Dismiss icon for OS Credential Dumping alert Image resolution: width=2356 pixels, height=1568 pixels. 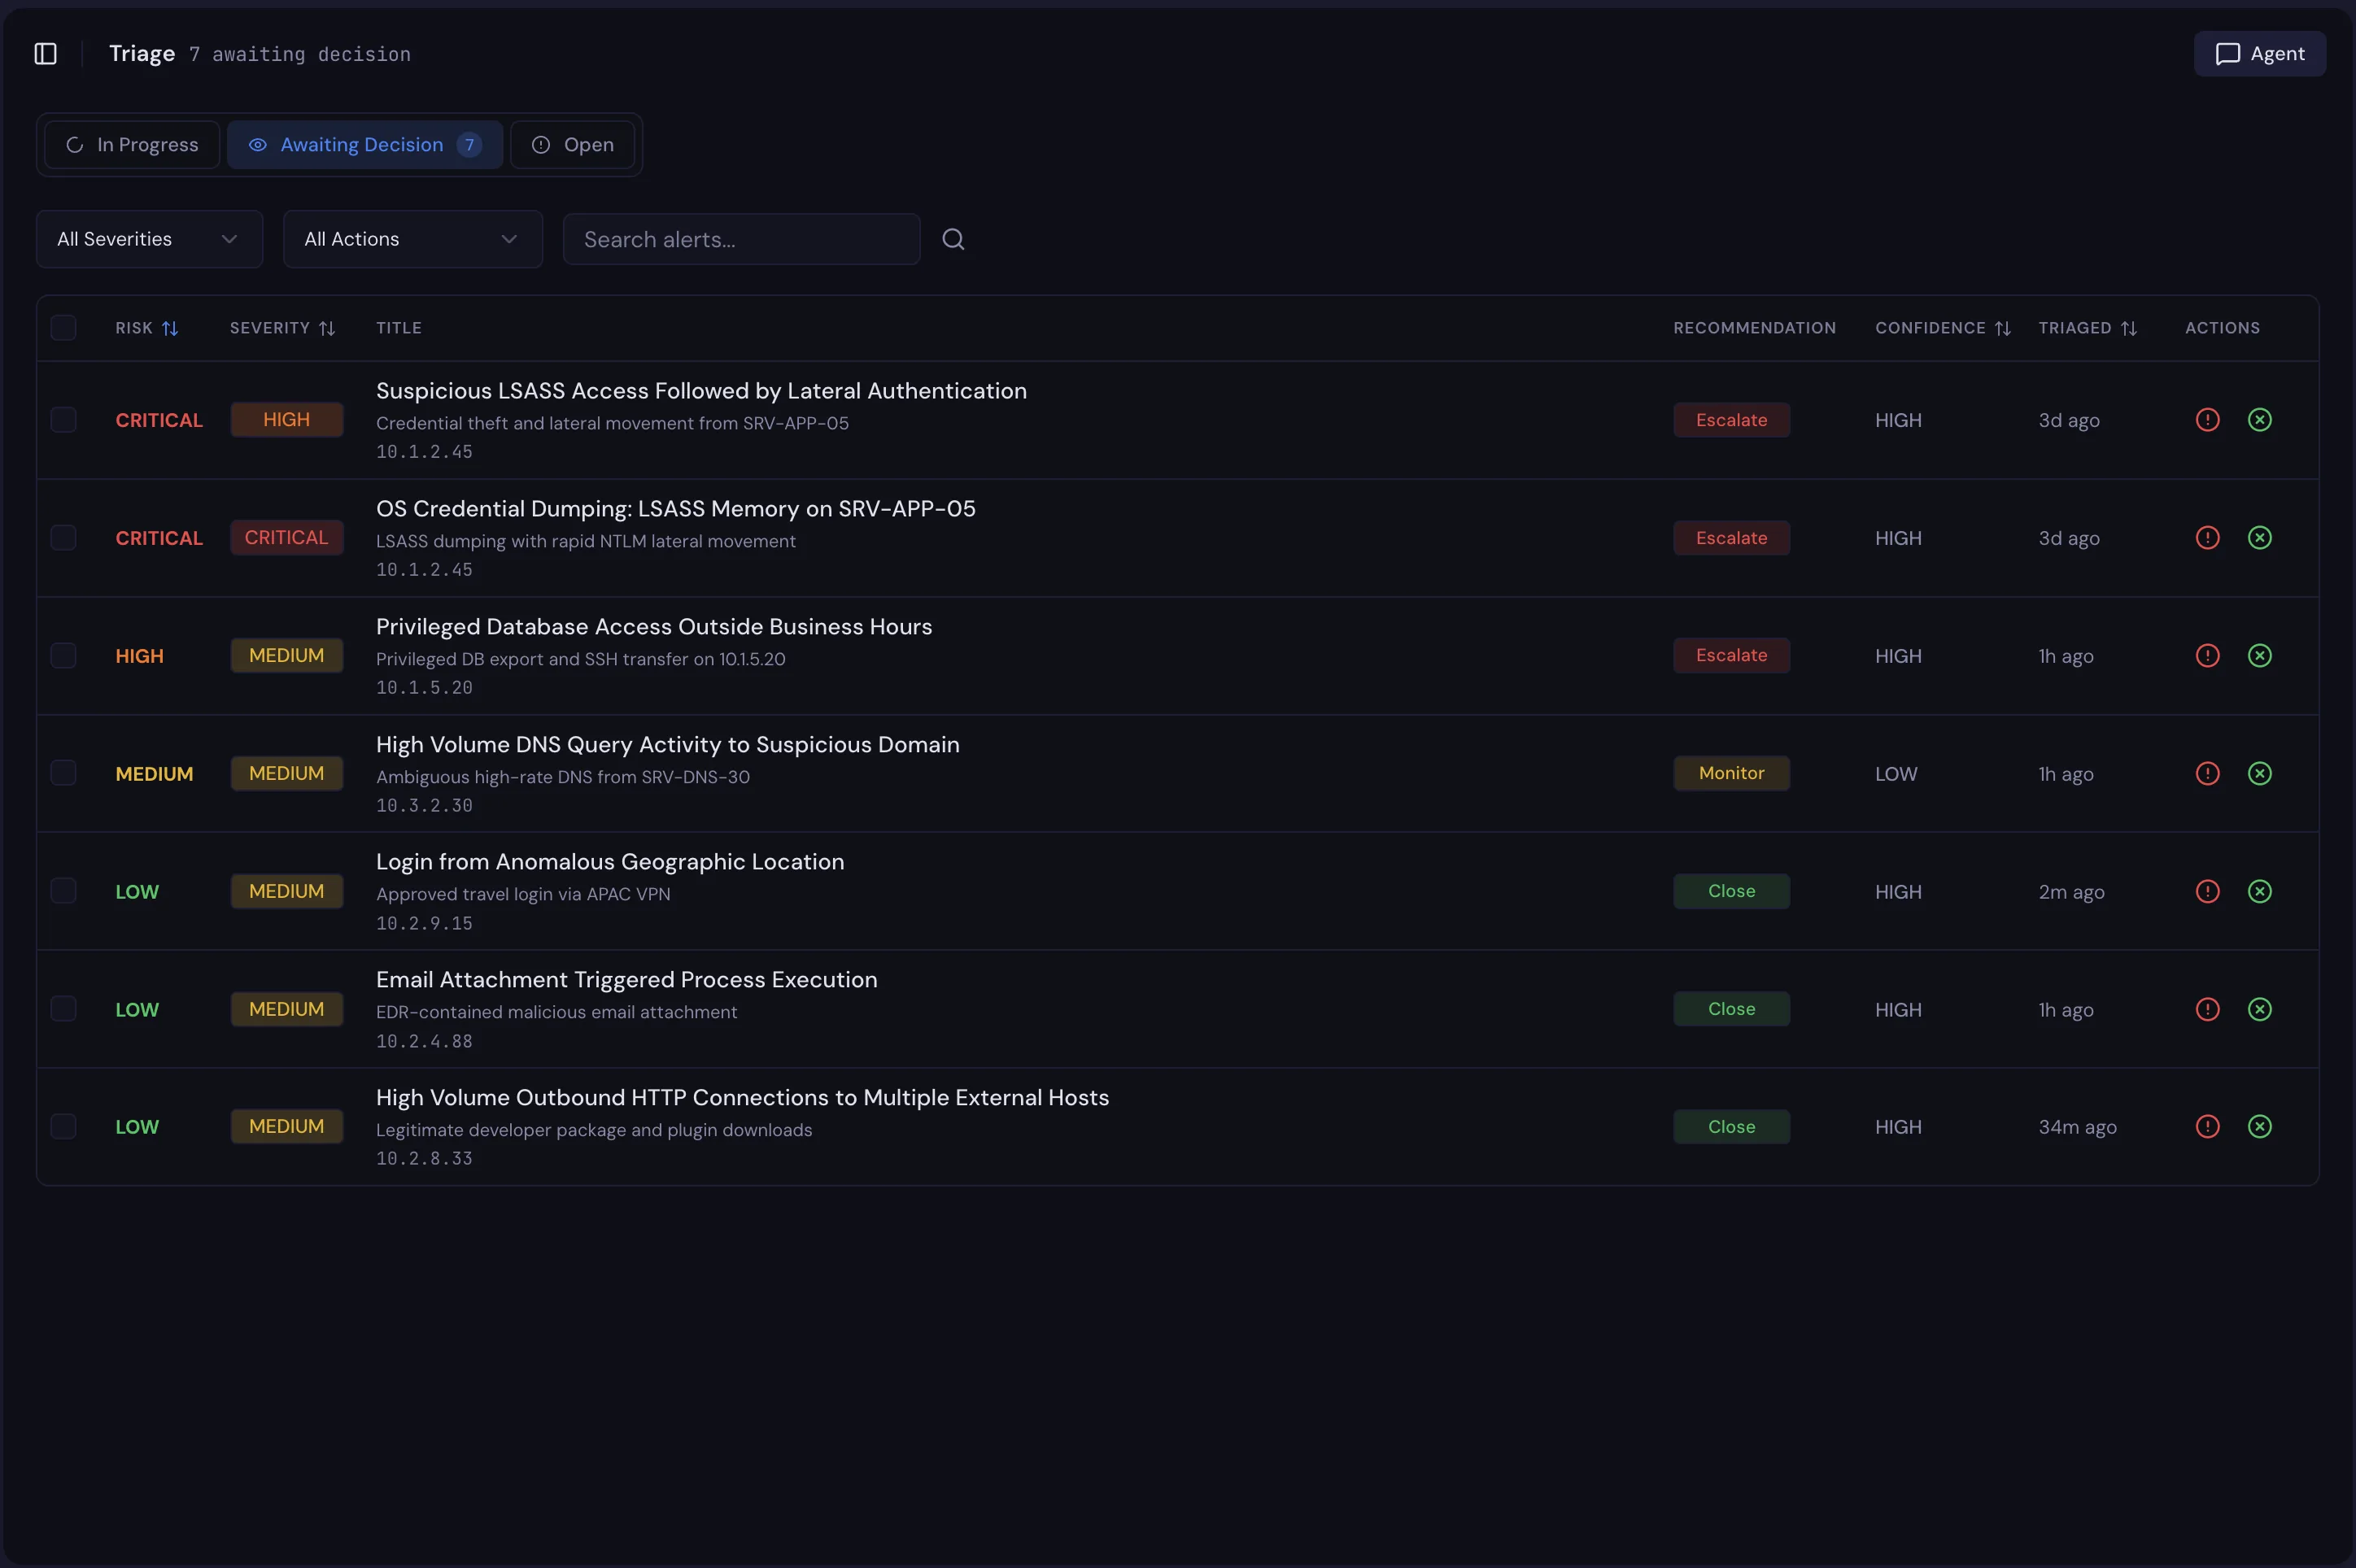(2259, 538)
